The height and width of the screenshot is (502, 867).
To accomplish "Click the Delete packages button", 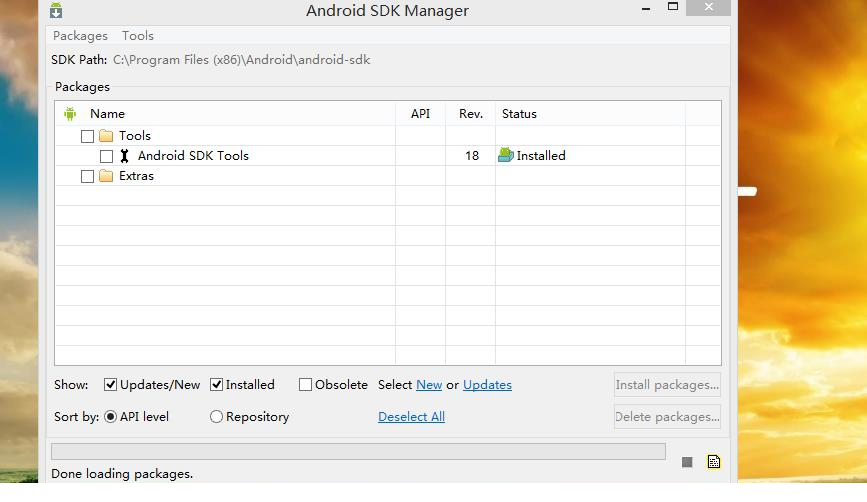I will click(667, 417).
